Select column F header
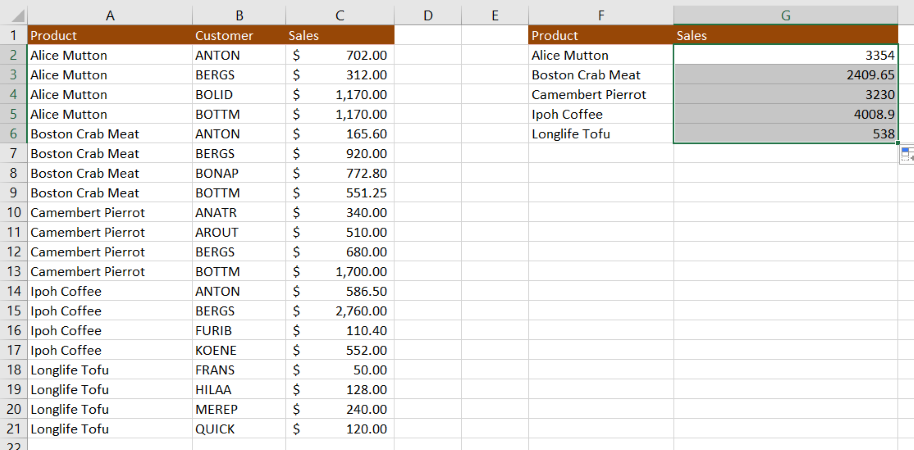Viewport: 914px width, 450px height. pyautogui.click(x=600, y=15)
